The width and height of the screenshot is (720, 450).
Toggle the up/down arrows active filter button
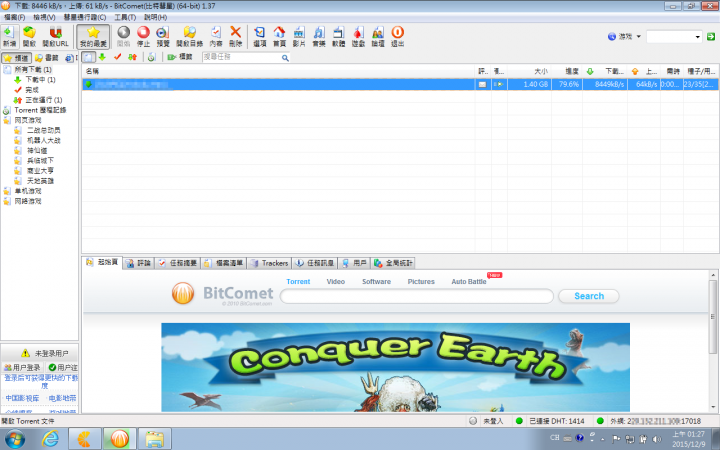[133, 57]
